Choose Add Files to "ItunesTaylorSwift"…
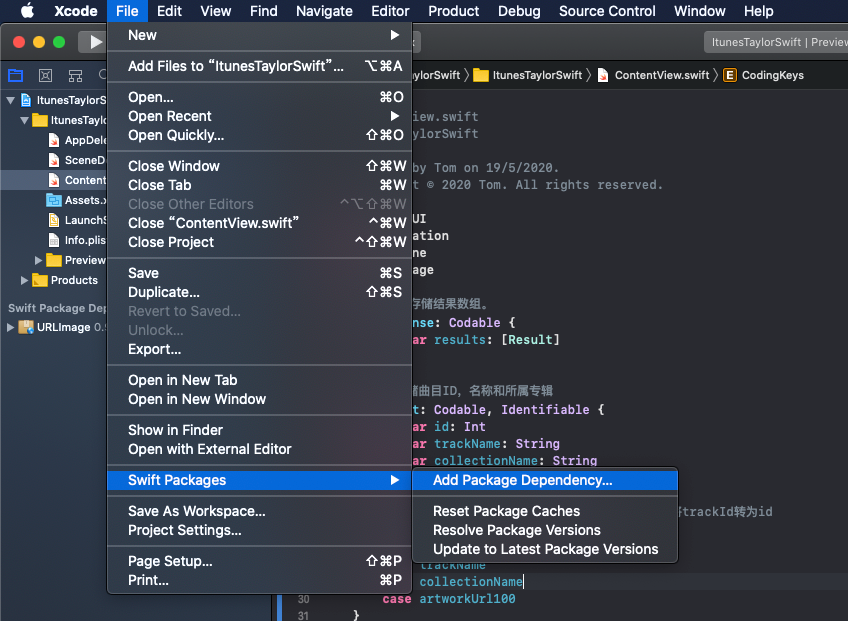The image size is (848, 621). point(260,66)
